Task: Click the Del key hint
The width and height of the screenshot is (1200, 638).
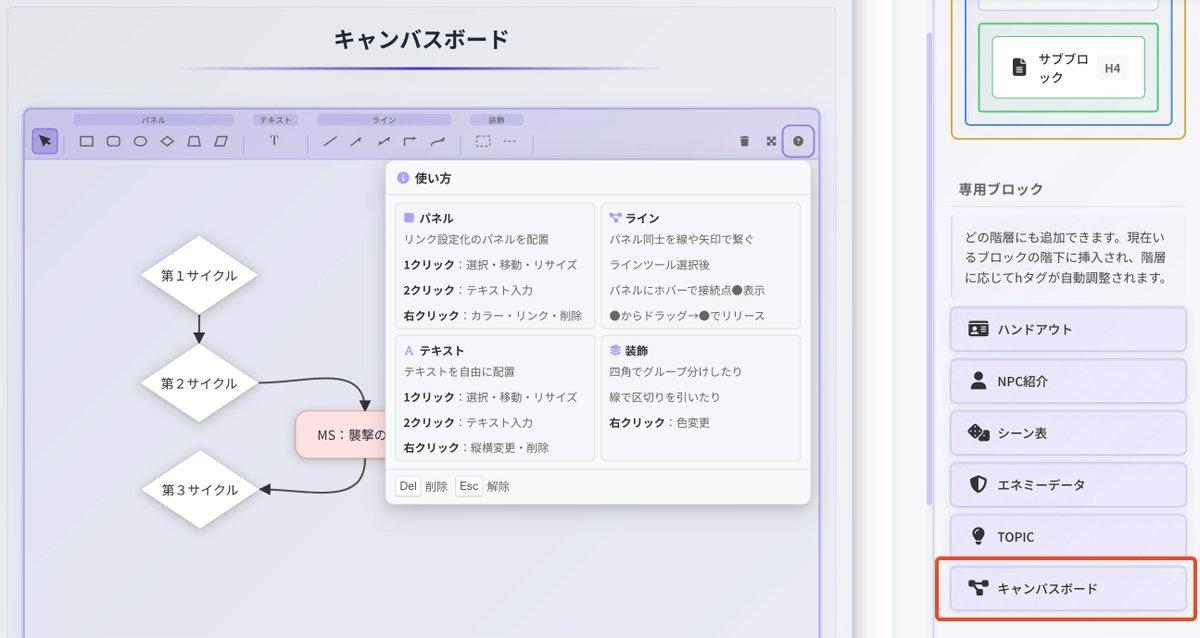Action: 408,486
